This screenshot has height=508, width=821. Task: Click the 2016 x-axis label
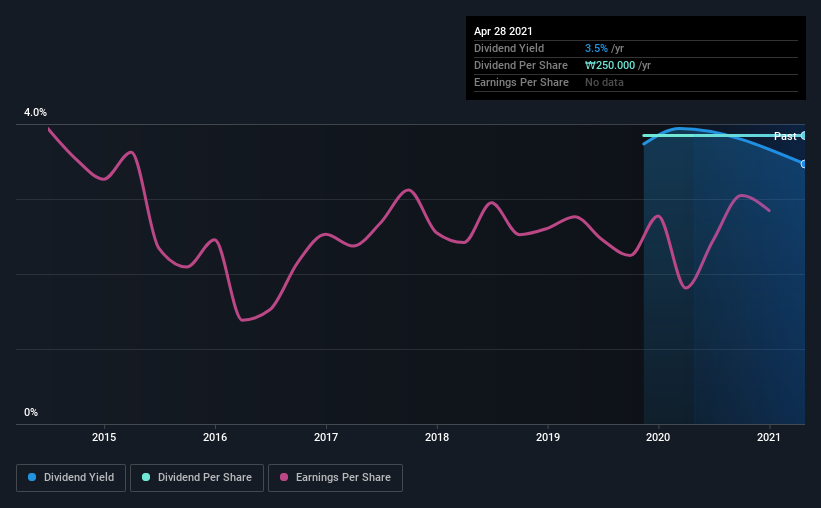[x=215, y=437]
